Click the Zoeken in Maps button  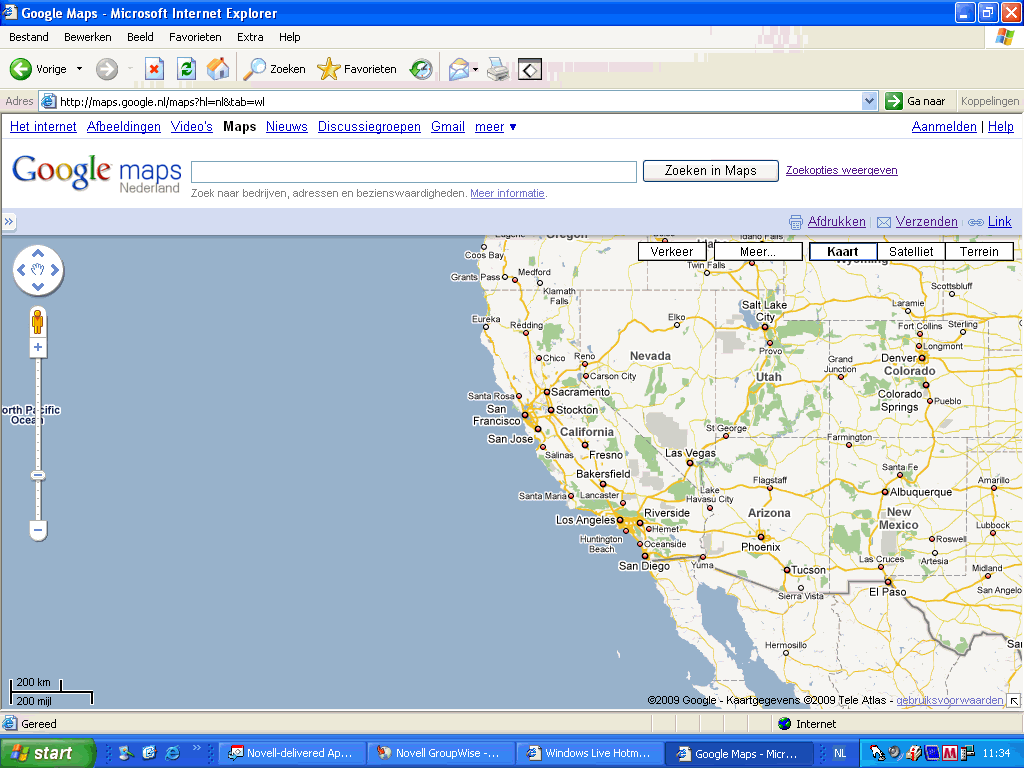tap(711, 170)
